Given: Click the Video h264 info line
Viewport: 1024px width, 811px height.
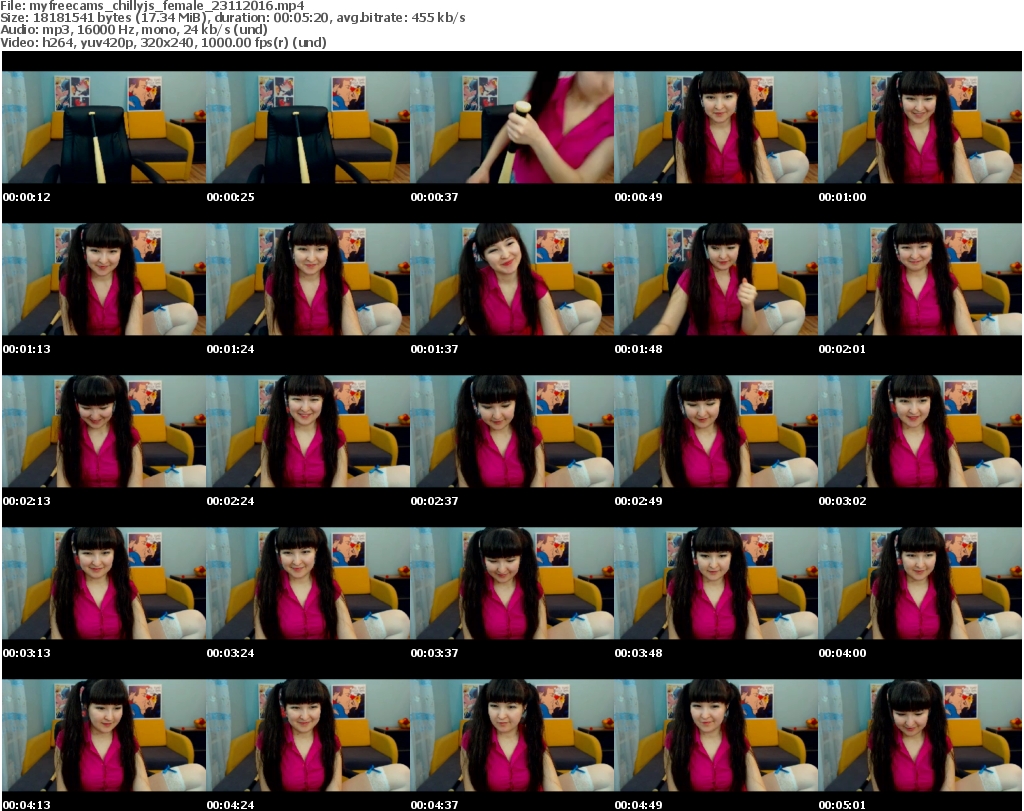Looking at the screenshot, I should click(163, 42).
